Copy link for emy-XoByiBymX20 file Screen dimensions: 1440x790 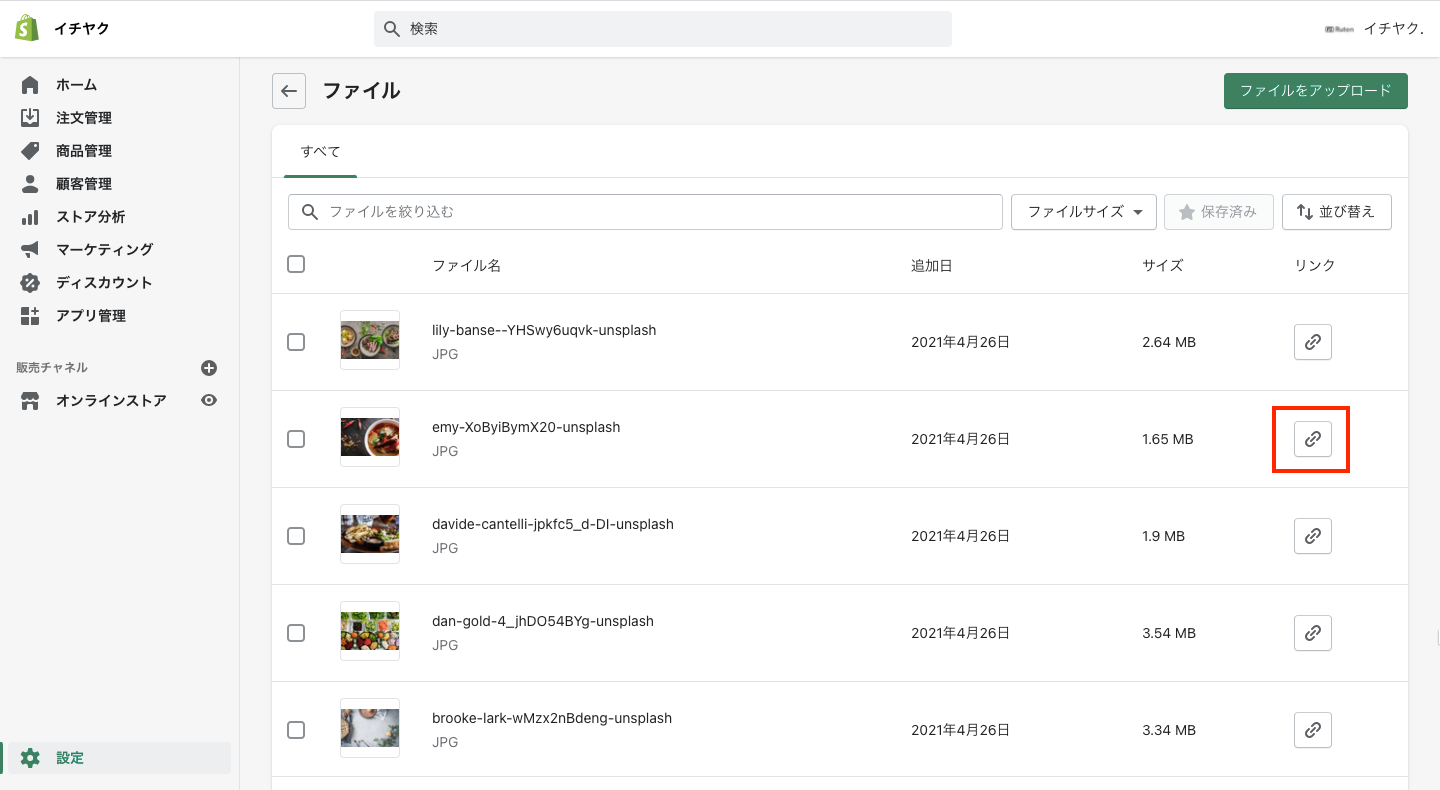[1313, 439]
